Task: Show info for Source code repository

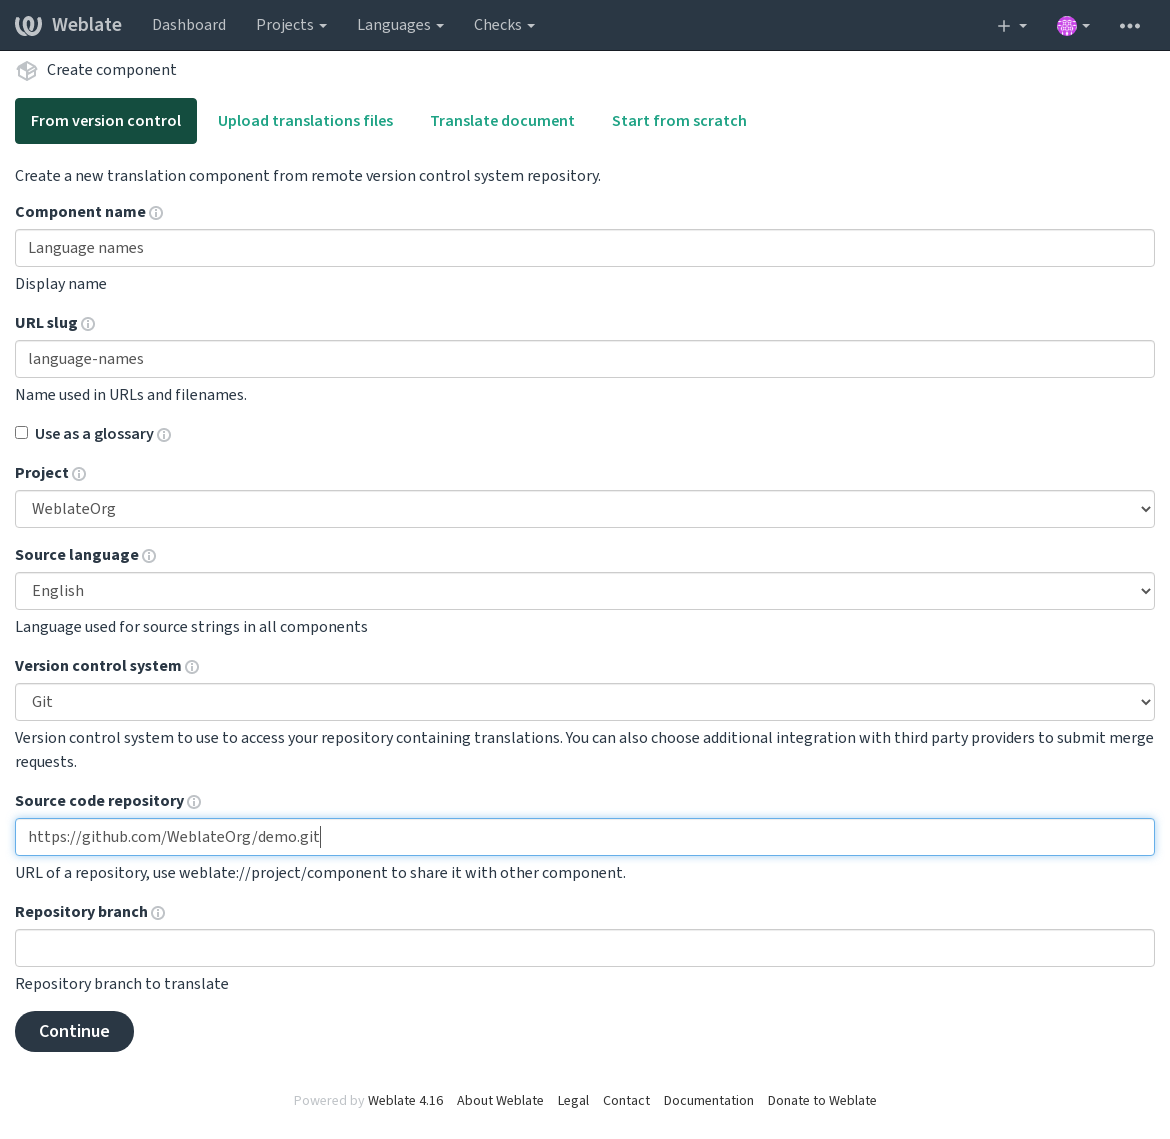Action: click(194, 802)
